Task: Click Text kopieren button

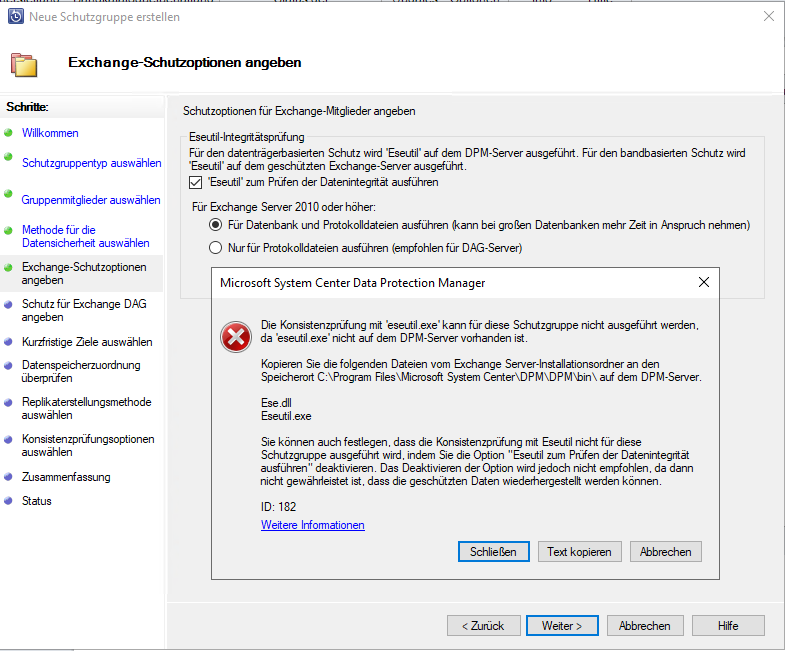Action: click(x=579, y=552)
